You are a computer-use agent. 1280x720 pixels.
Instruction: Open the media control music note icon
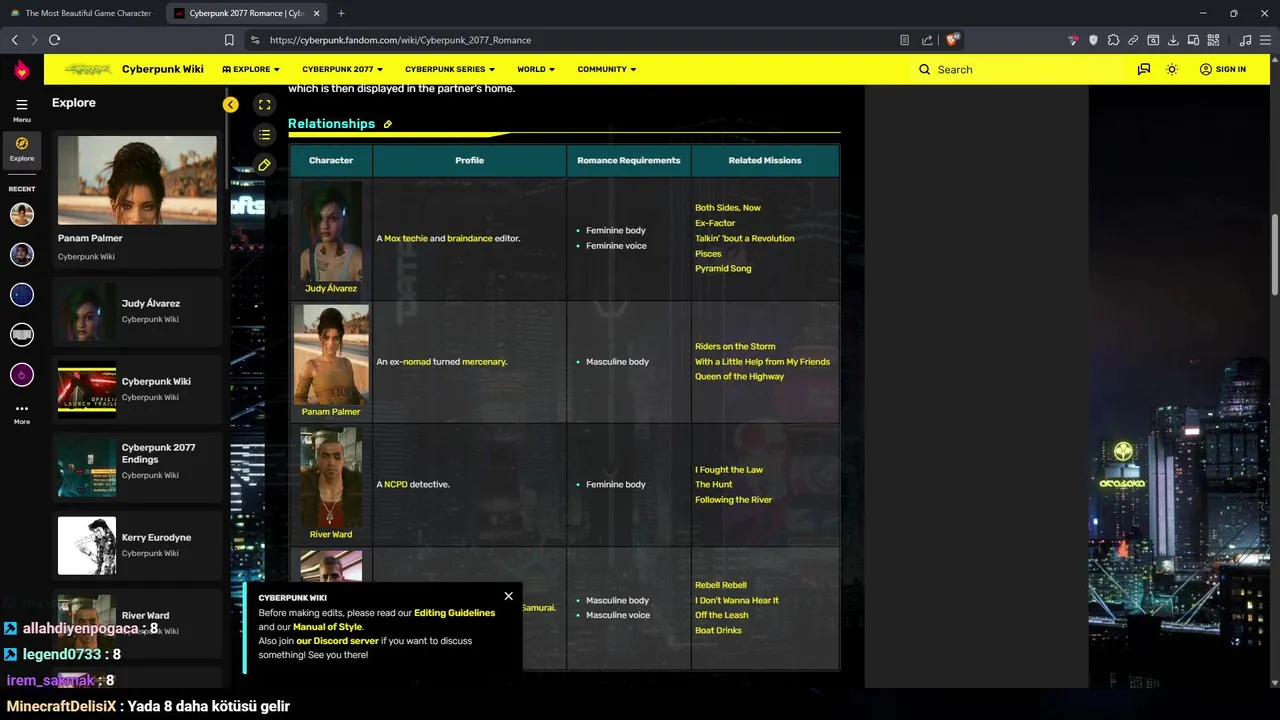point(1245,40)
